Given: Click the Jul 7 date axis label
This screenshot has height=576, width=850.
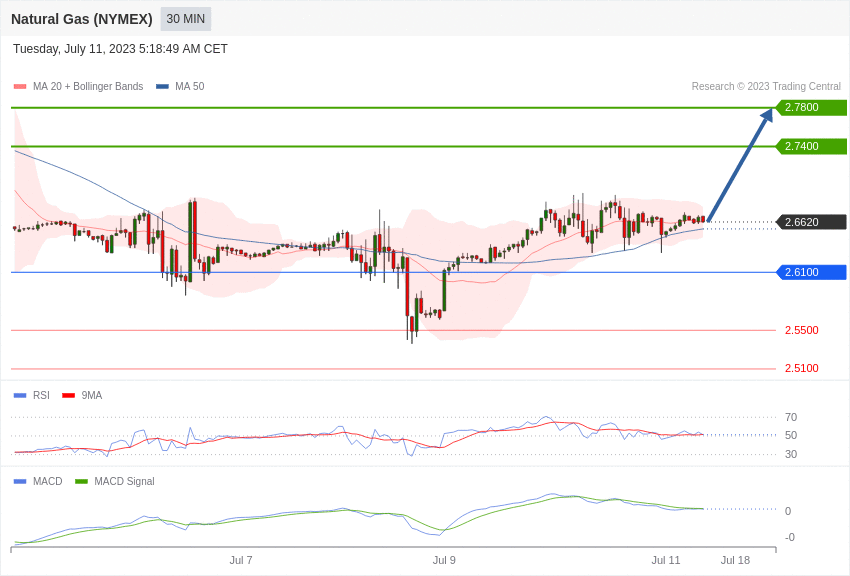Looking at the screenshot, I should click(x=241, y=560).
